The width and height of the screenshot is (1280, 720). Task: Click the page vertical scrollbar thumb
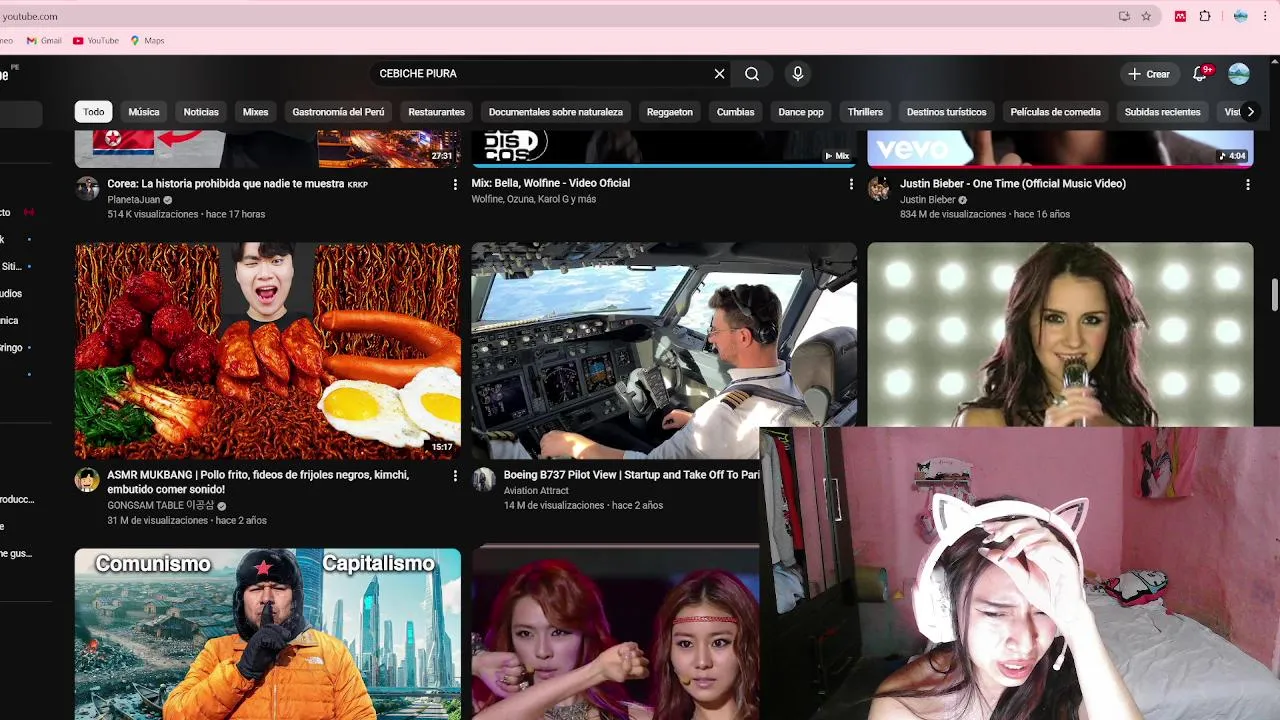pyautogui.click(x=1275, y=296)
